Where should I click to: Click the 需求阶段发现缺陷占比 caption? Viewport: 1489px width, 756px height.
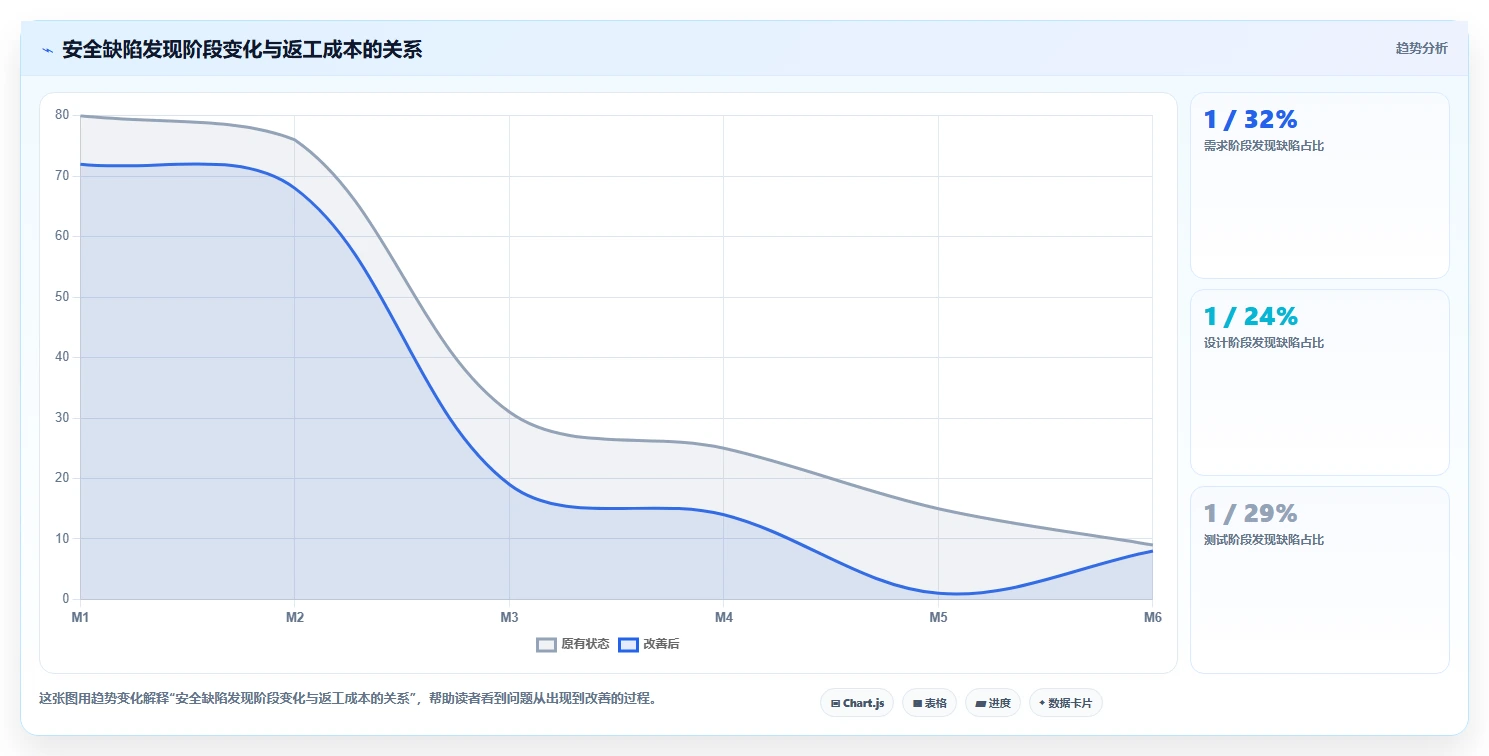click(1264, 146)
